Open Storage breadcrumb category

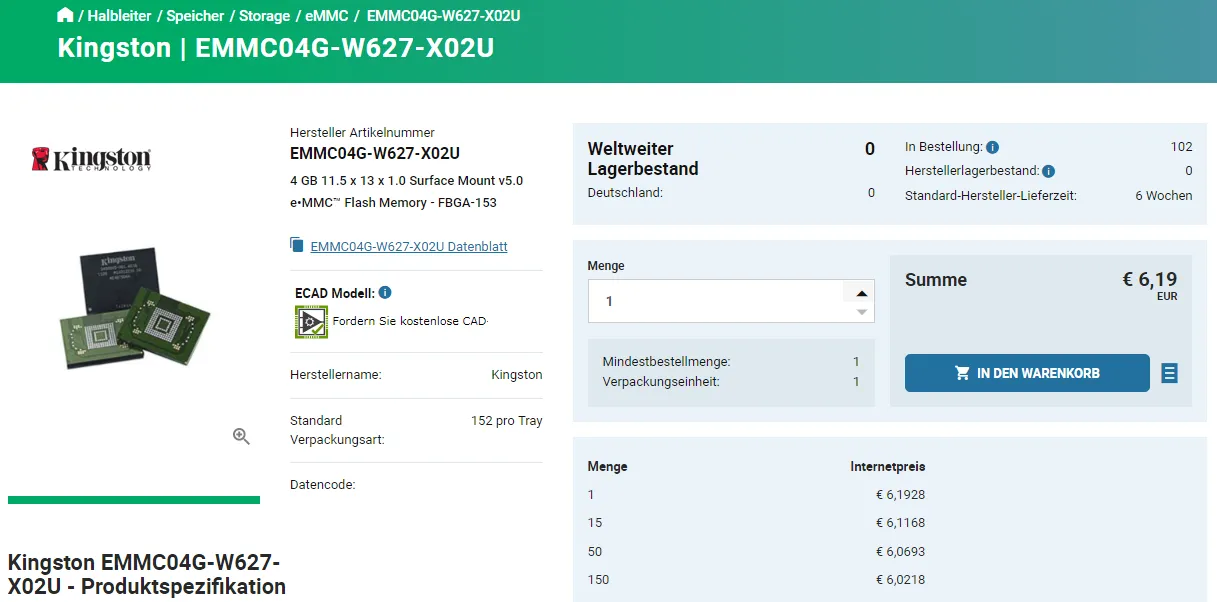point(264,16)
